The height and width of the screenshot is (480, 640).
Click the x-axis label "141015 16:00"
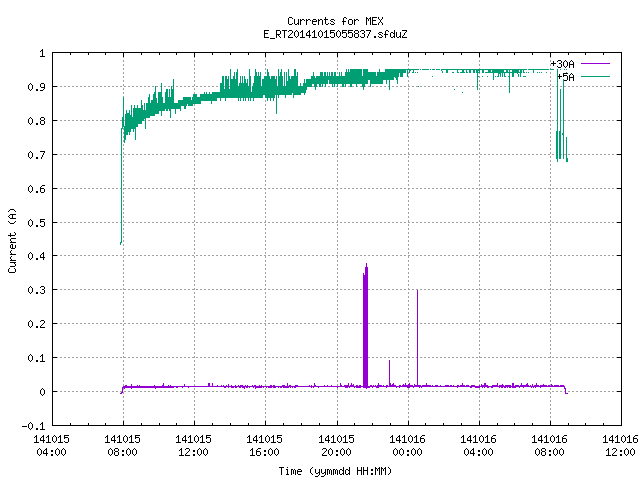click(264, 445)
